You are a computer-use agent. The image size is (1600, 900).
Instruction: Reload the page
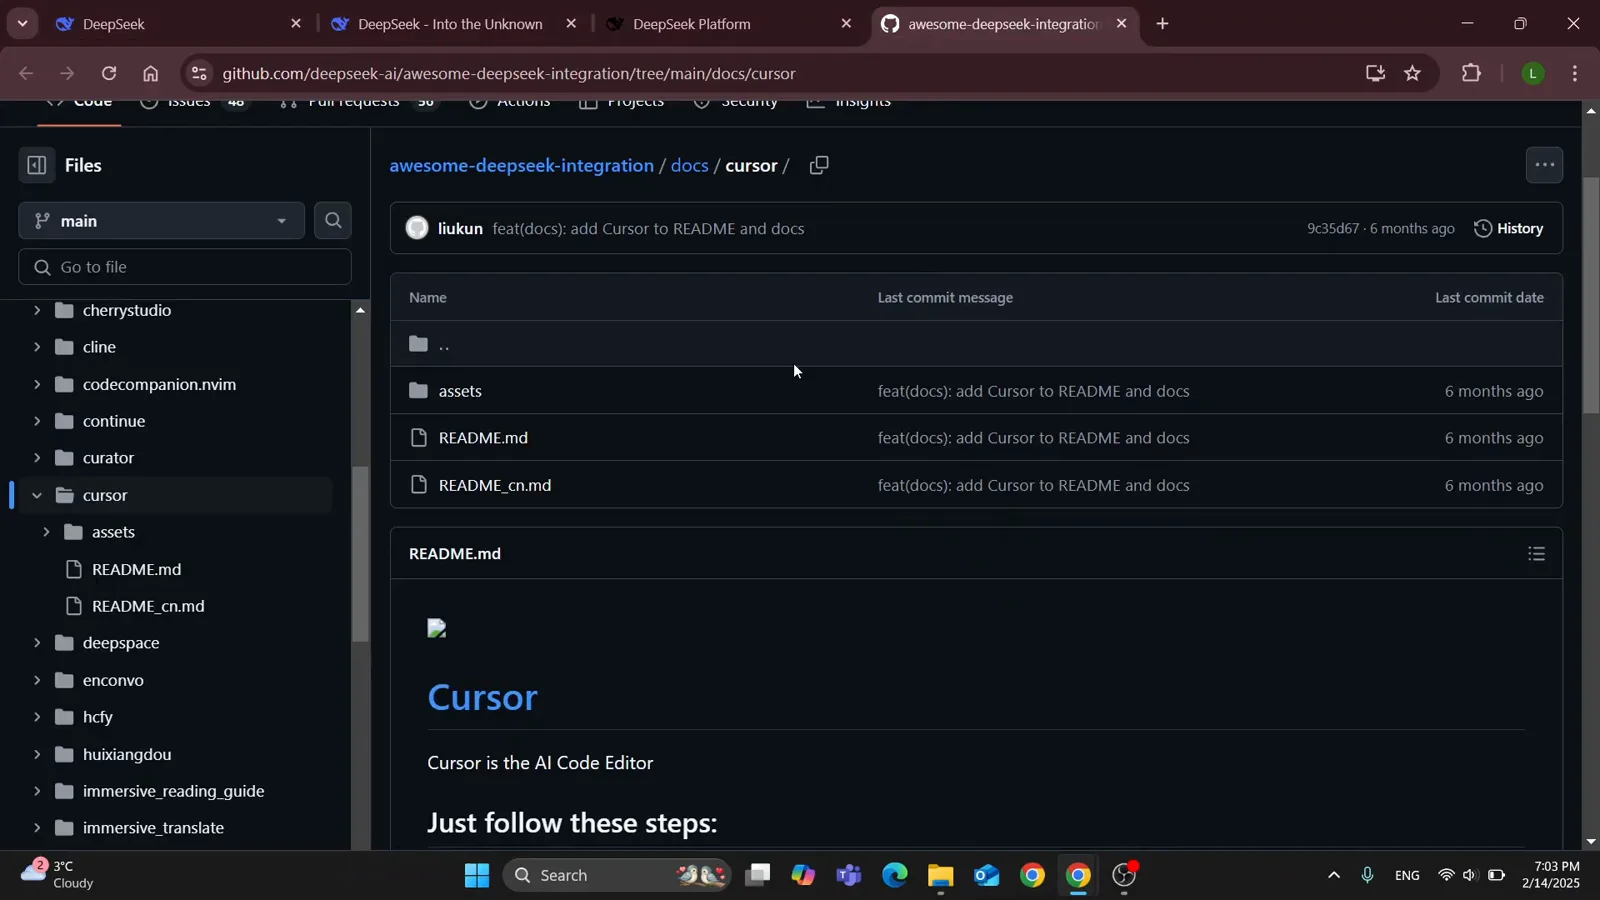pos(108,73)
